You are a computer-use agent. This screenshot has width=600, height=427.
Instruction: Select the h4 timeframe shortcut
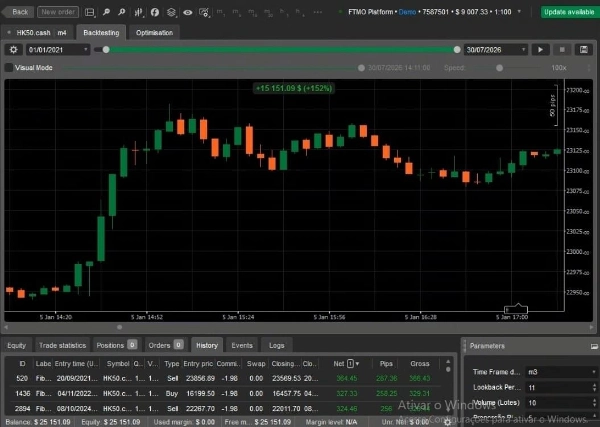click(x=299, y=12)
